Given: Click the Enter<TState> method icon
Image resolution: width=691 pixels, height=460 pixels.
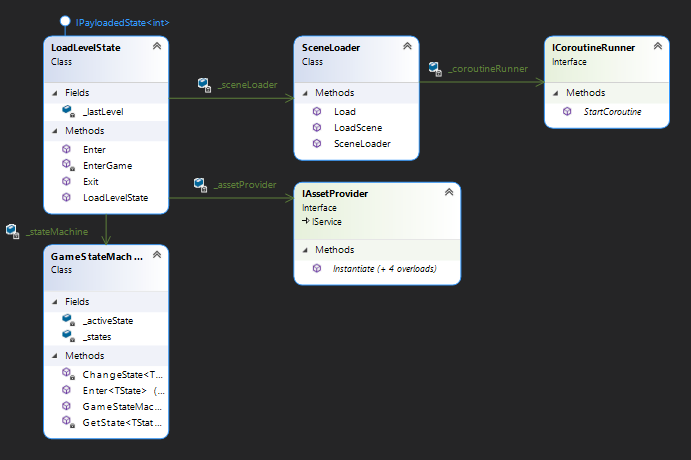Looking at the screenshot, I should tap(66, 390).
